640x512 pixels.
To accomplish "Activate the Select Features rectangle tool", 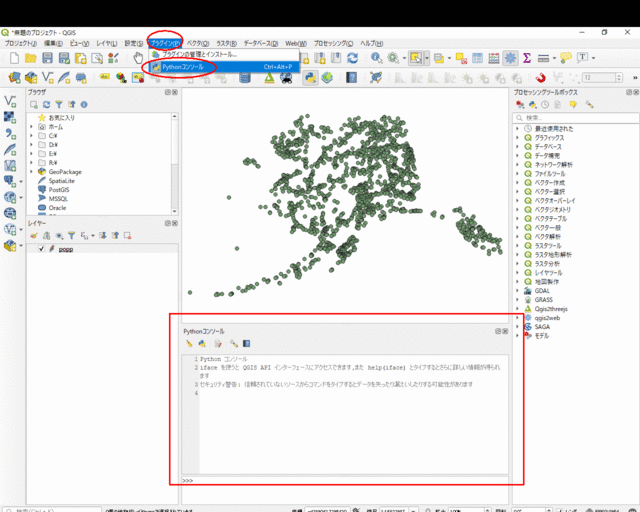I will (416, 58).
